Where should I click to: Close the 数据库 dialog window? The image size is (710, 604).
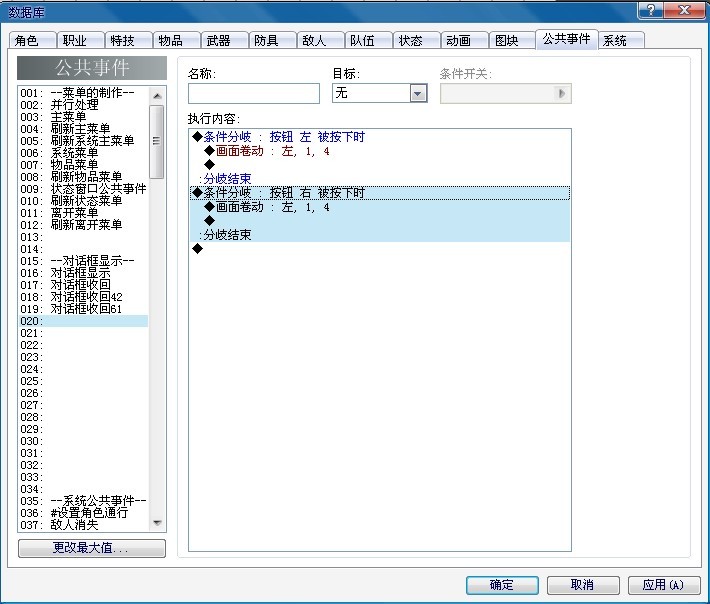(685, 10)
